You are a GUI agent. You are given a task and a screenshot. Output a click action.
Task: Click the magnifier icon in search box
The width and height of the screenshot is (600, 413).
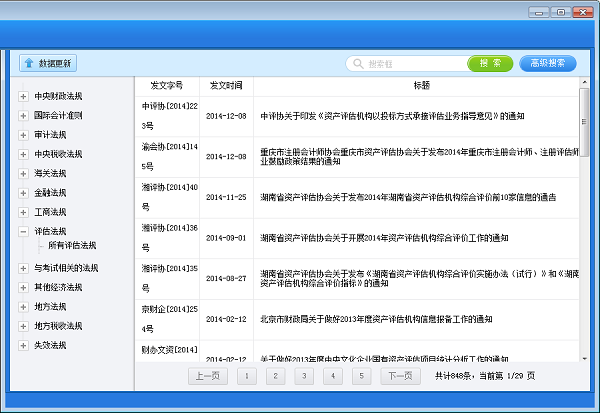click(x=358, y=64)
